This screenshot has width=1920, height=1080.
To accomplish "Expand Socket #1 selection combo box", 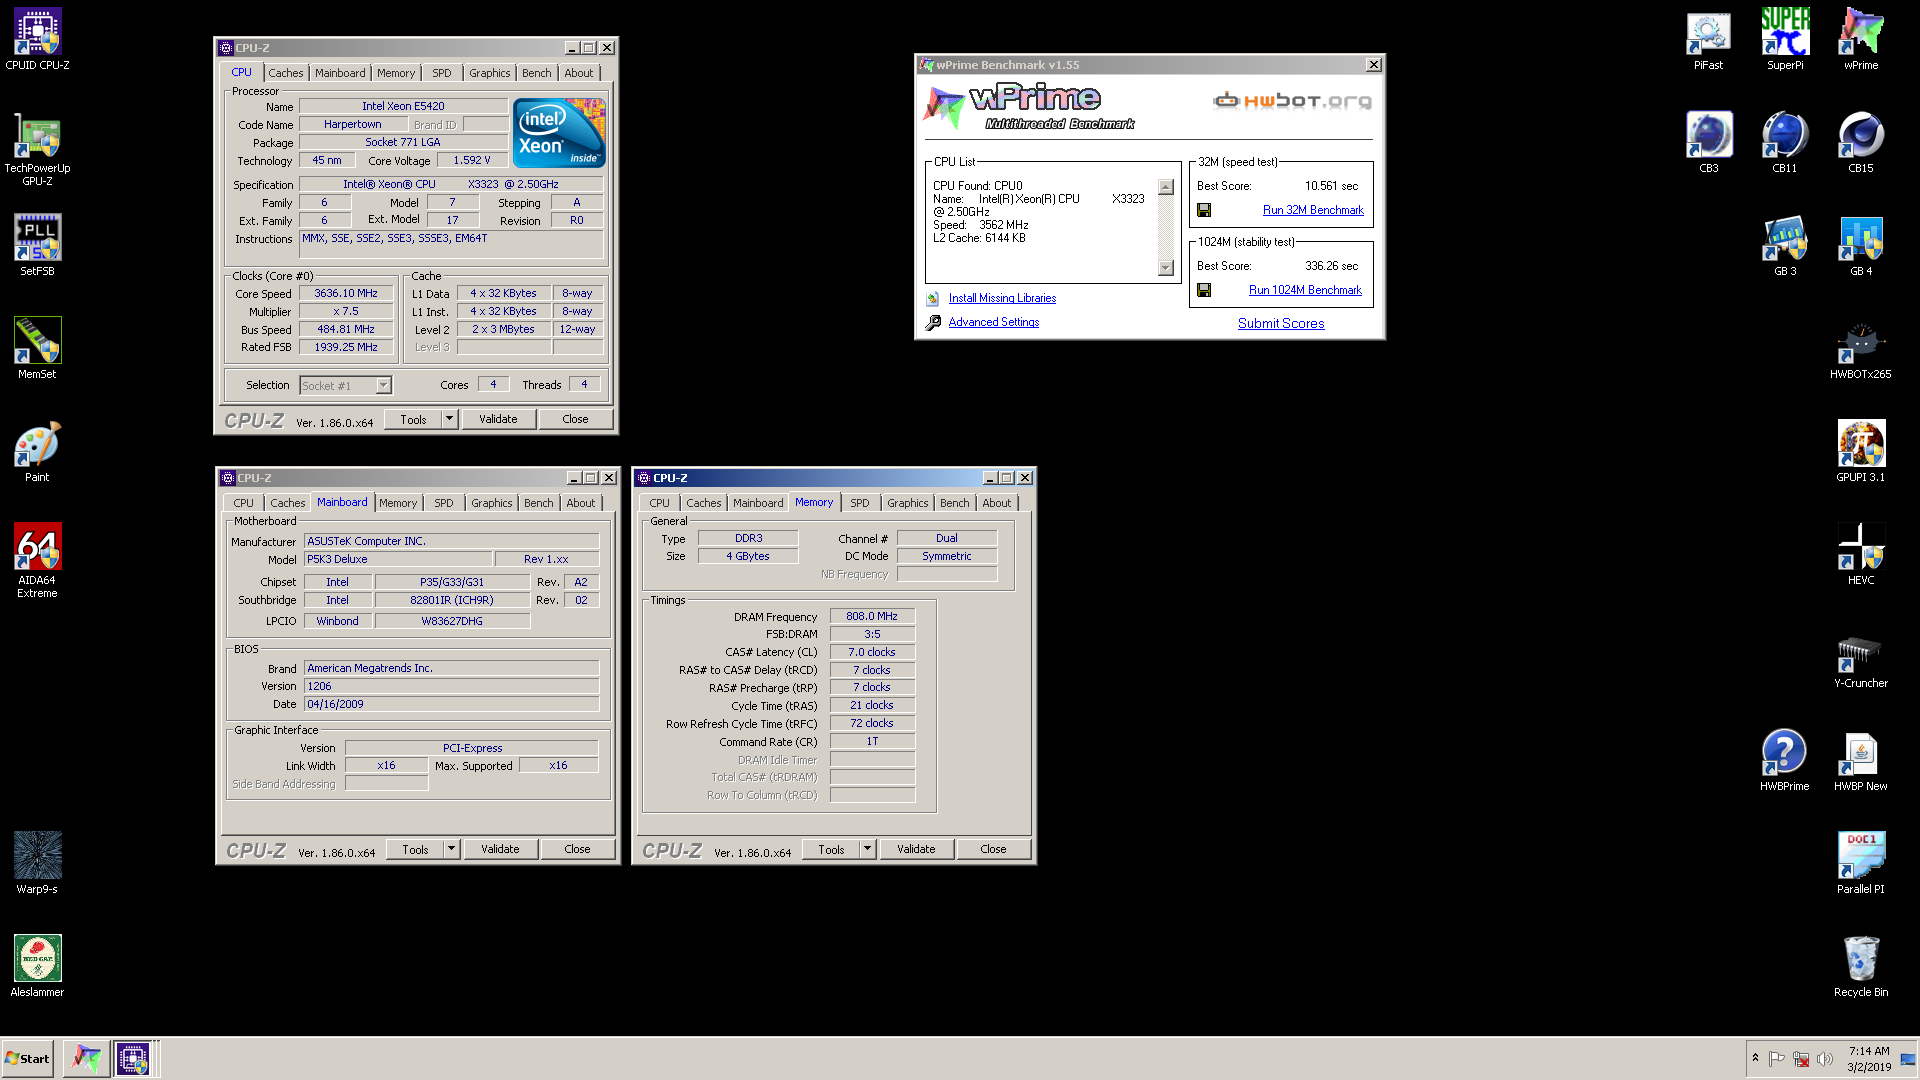I will tap(383, 385).
